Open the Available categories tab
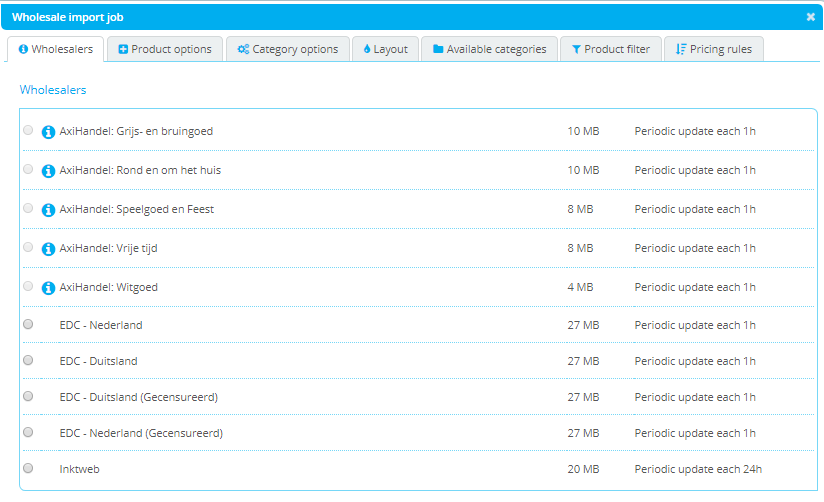 tap(489, 49)
